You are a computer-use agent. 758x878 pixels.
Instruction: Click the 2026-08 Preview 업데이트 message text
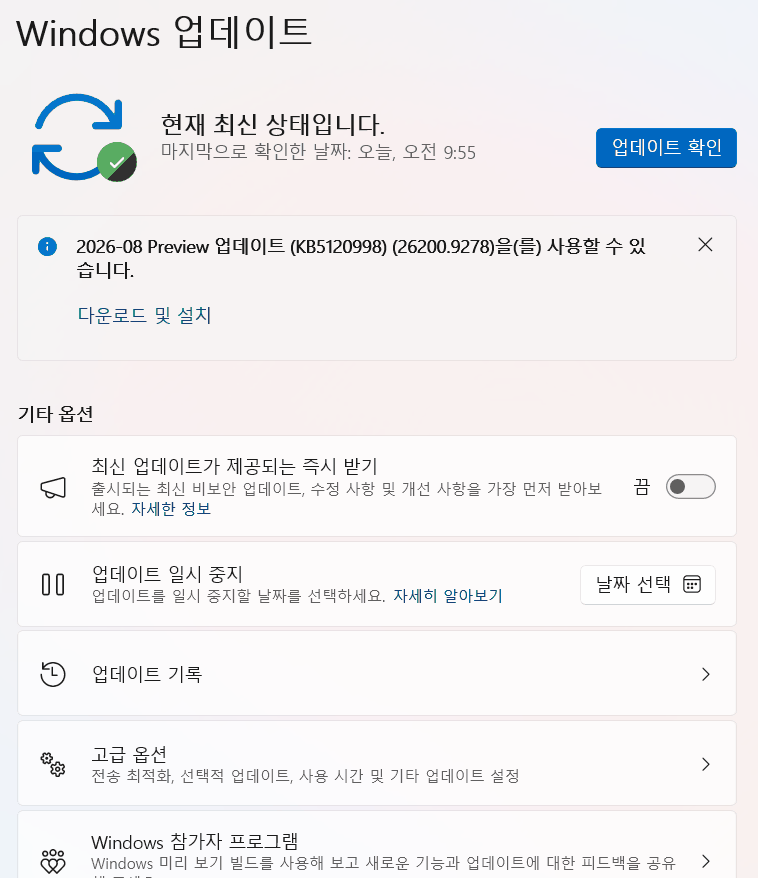point(361,258)
